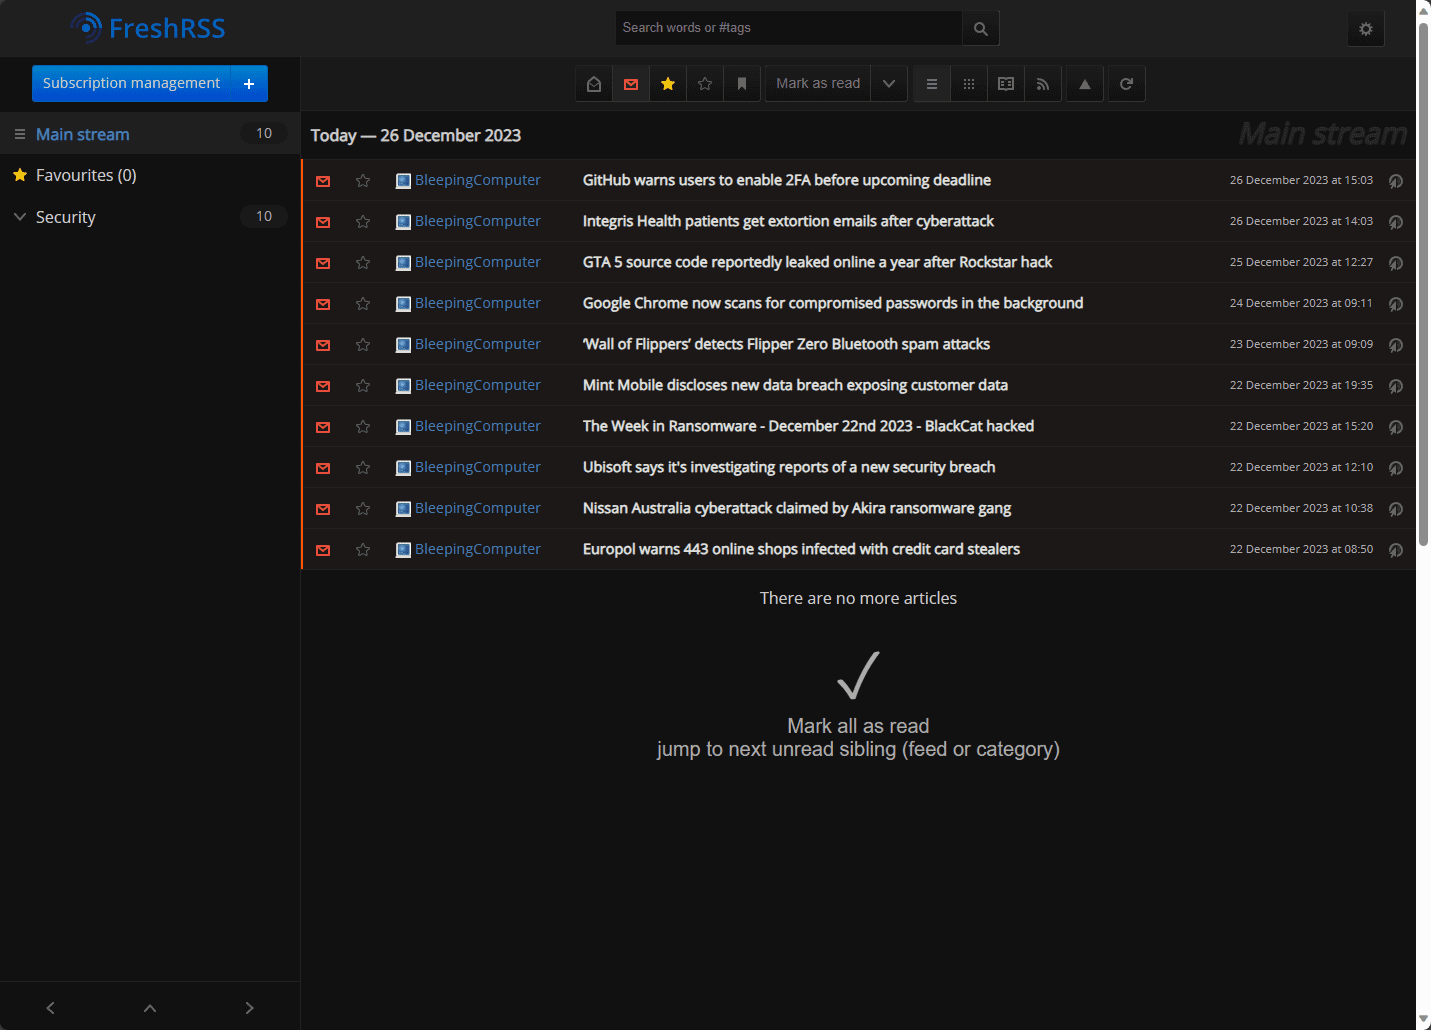Screen dimensions: 1431x1030
Task: Open the settings gear menu
Action: pyautogui.click(x=1366, y=29)
